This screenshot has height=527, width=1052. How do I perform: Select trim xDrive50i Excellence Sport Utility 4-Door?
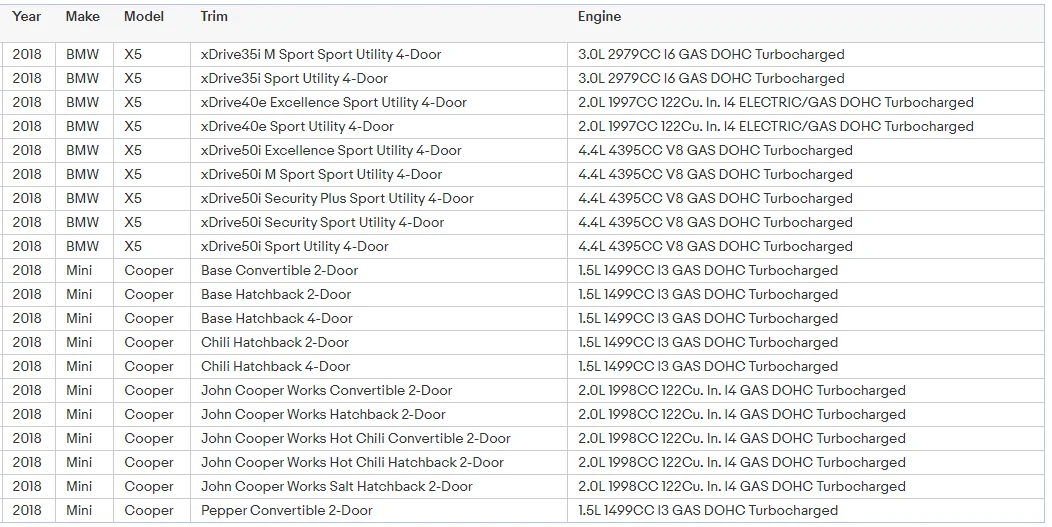click(x=331, y=150)
